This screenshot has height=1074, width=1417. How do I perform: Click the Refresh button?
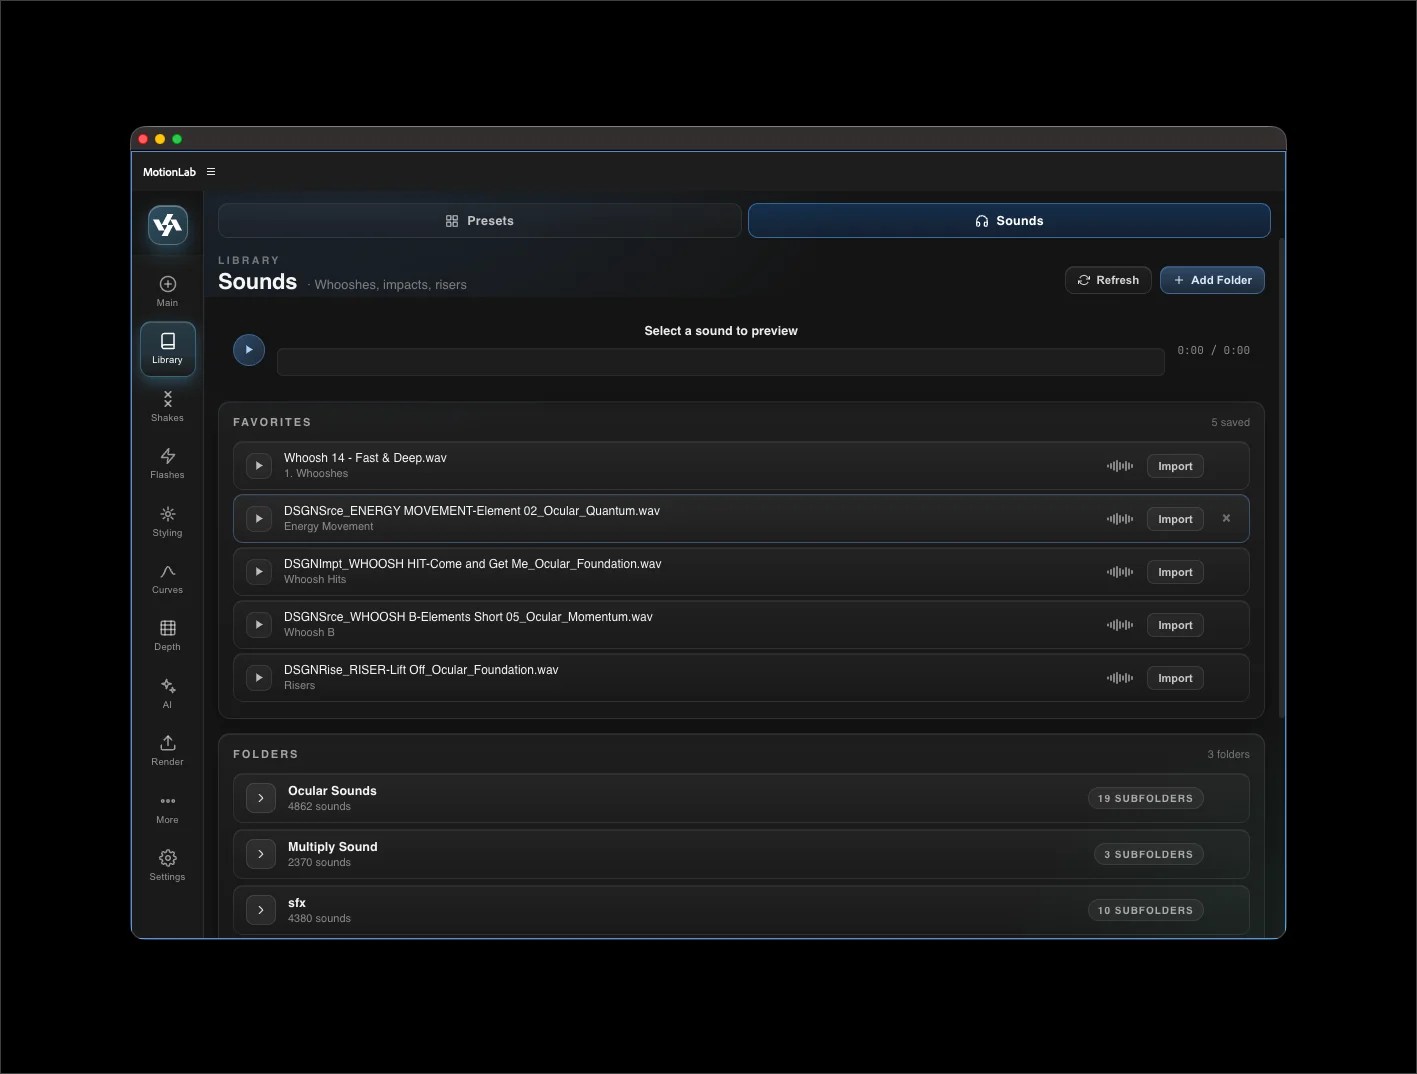pyautogui.click(x=1108, y=280)
